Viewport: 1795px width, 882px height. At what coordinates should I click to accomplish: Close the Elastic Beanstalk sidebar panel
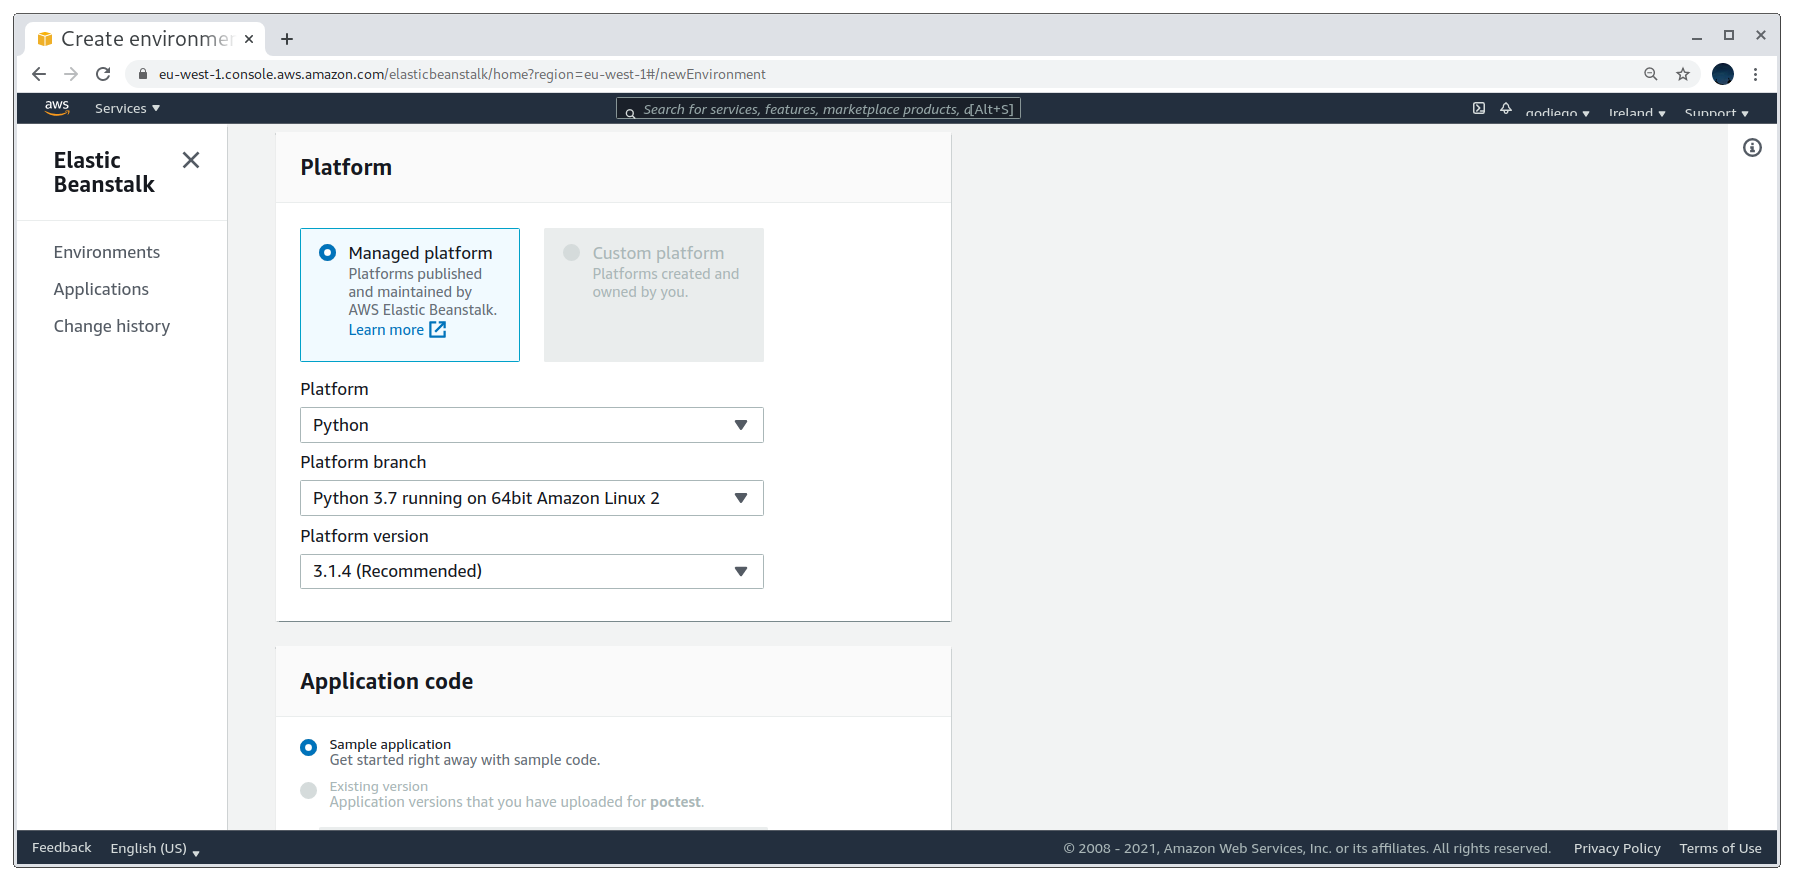(x=191, y=160)
